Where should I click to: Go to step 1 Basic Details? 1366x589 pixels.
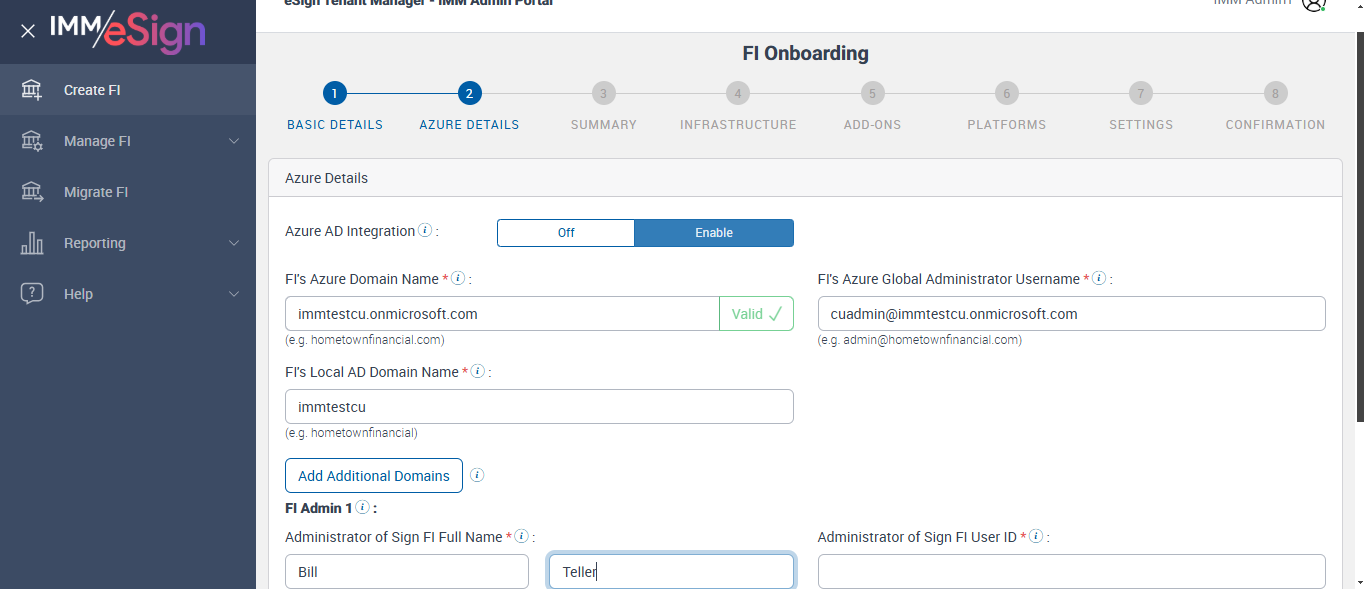(335, 94)
